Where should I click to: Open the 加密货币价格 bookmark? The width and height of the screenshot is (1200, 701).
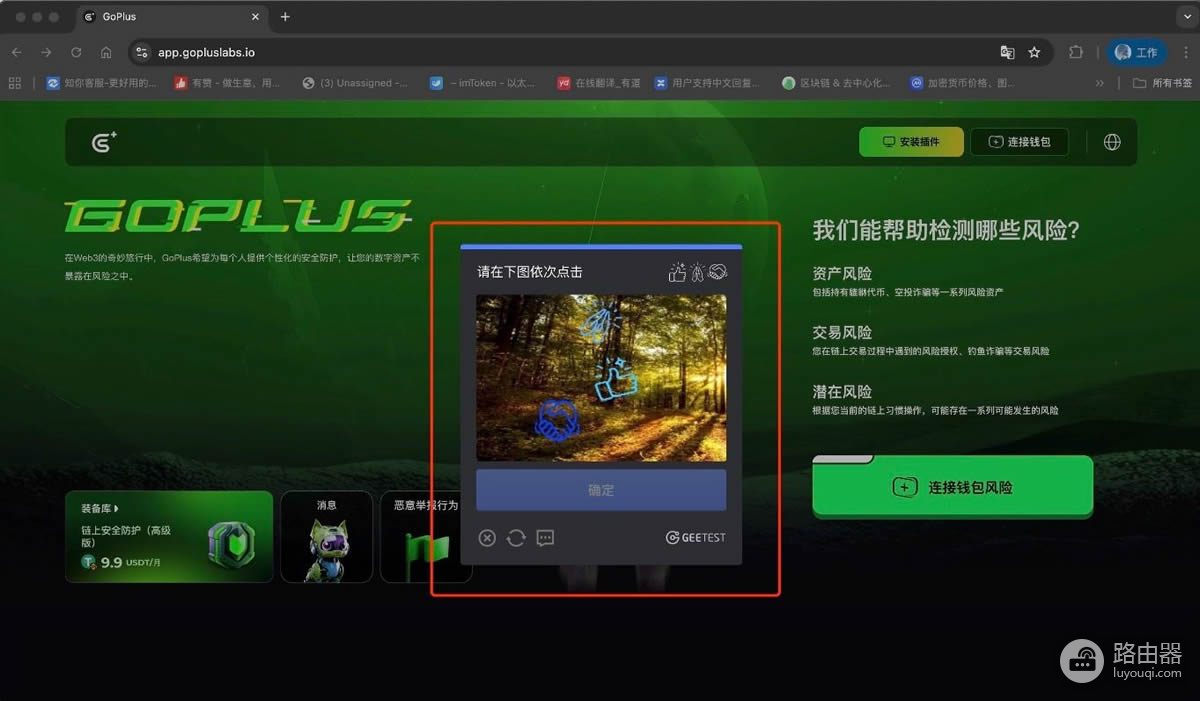pos(963,83)
